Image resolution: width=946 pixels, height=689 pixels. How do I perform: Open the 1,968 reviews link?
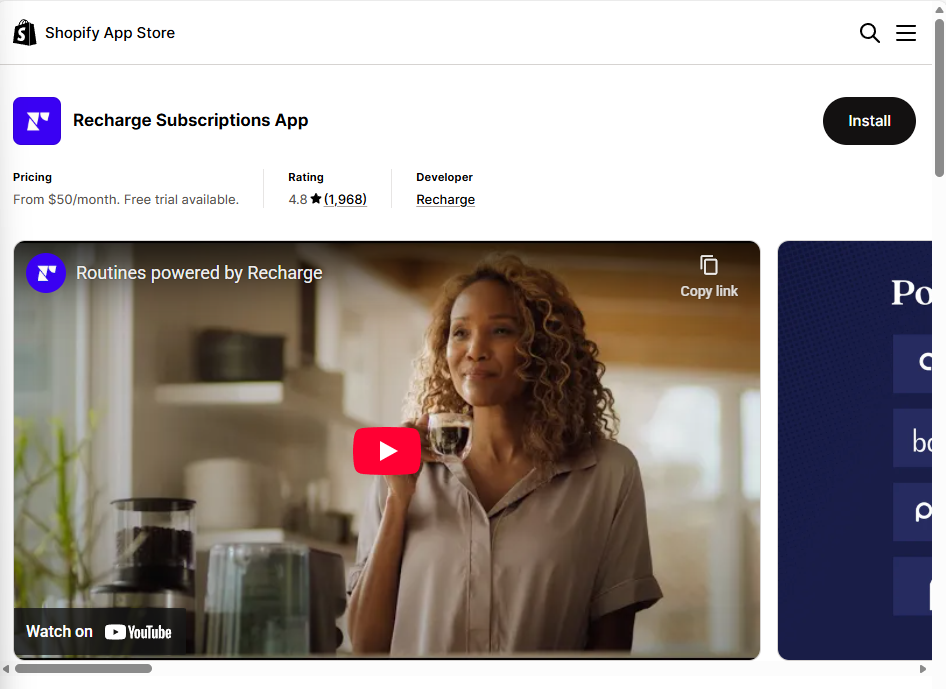pyautogui.click(x=345, y=199)
